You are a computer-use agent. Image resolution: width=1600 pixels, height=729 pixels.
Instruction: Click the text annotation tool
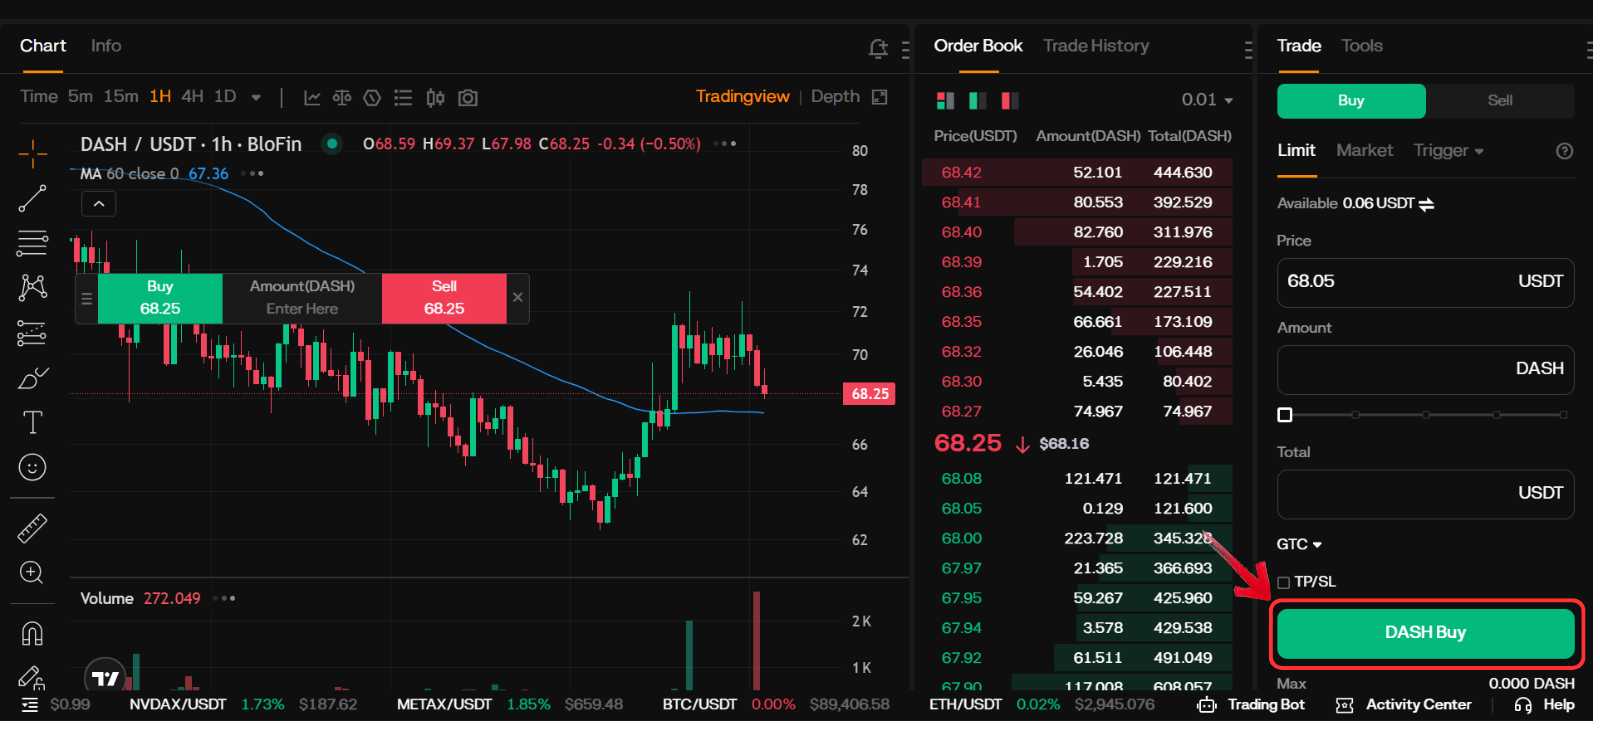[32, 423]
